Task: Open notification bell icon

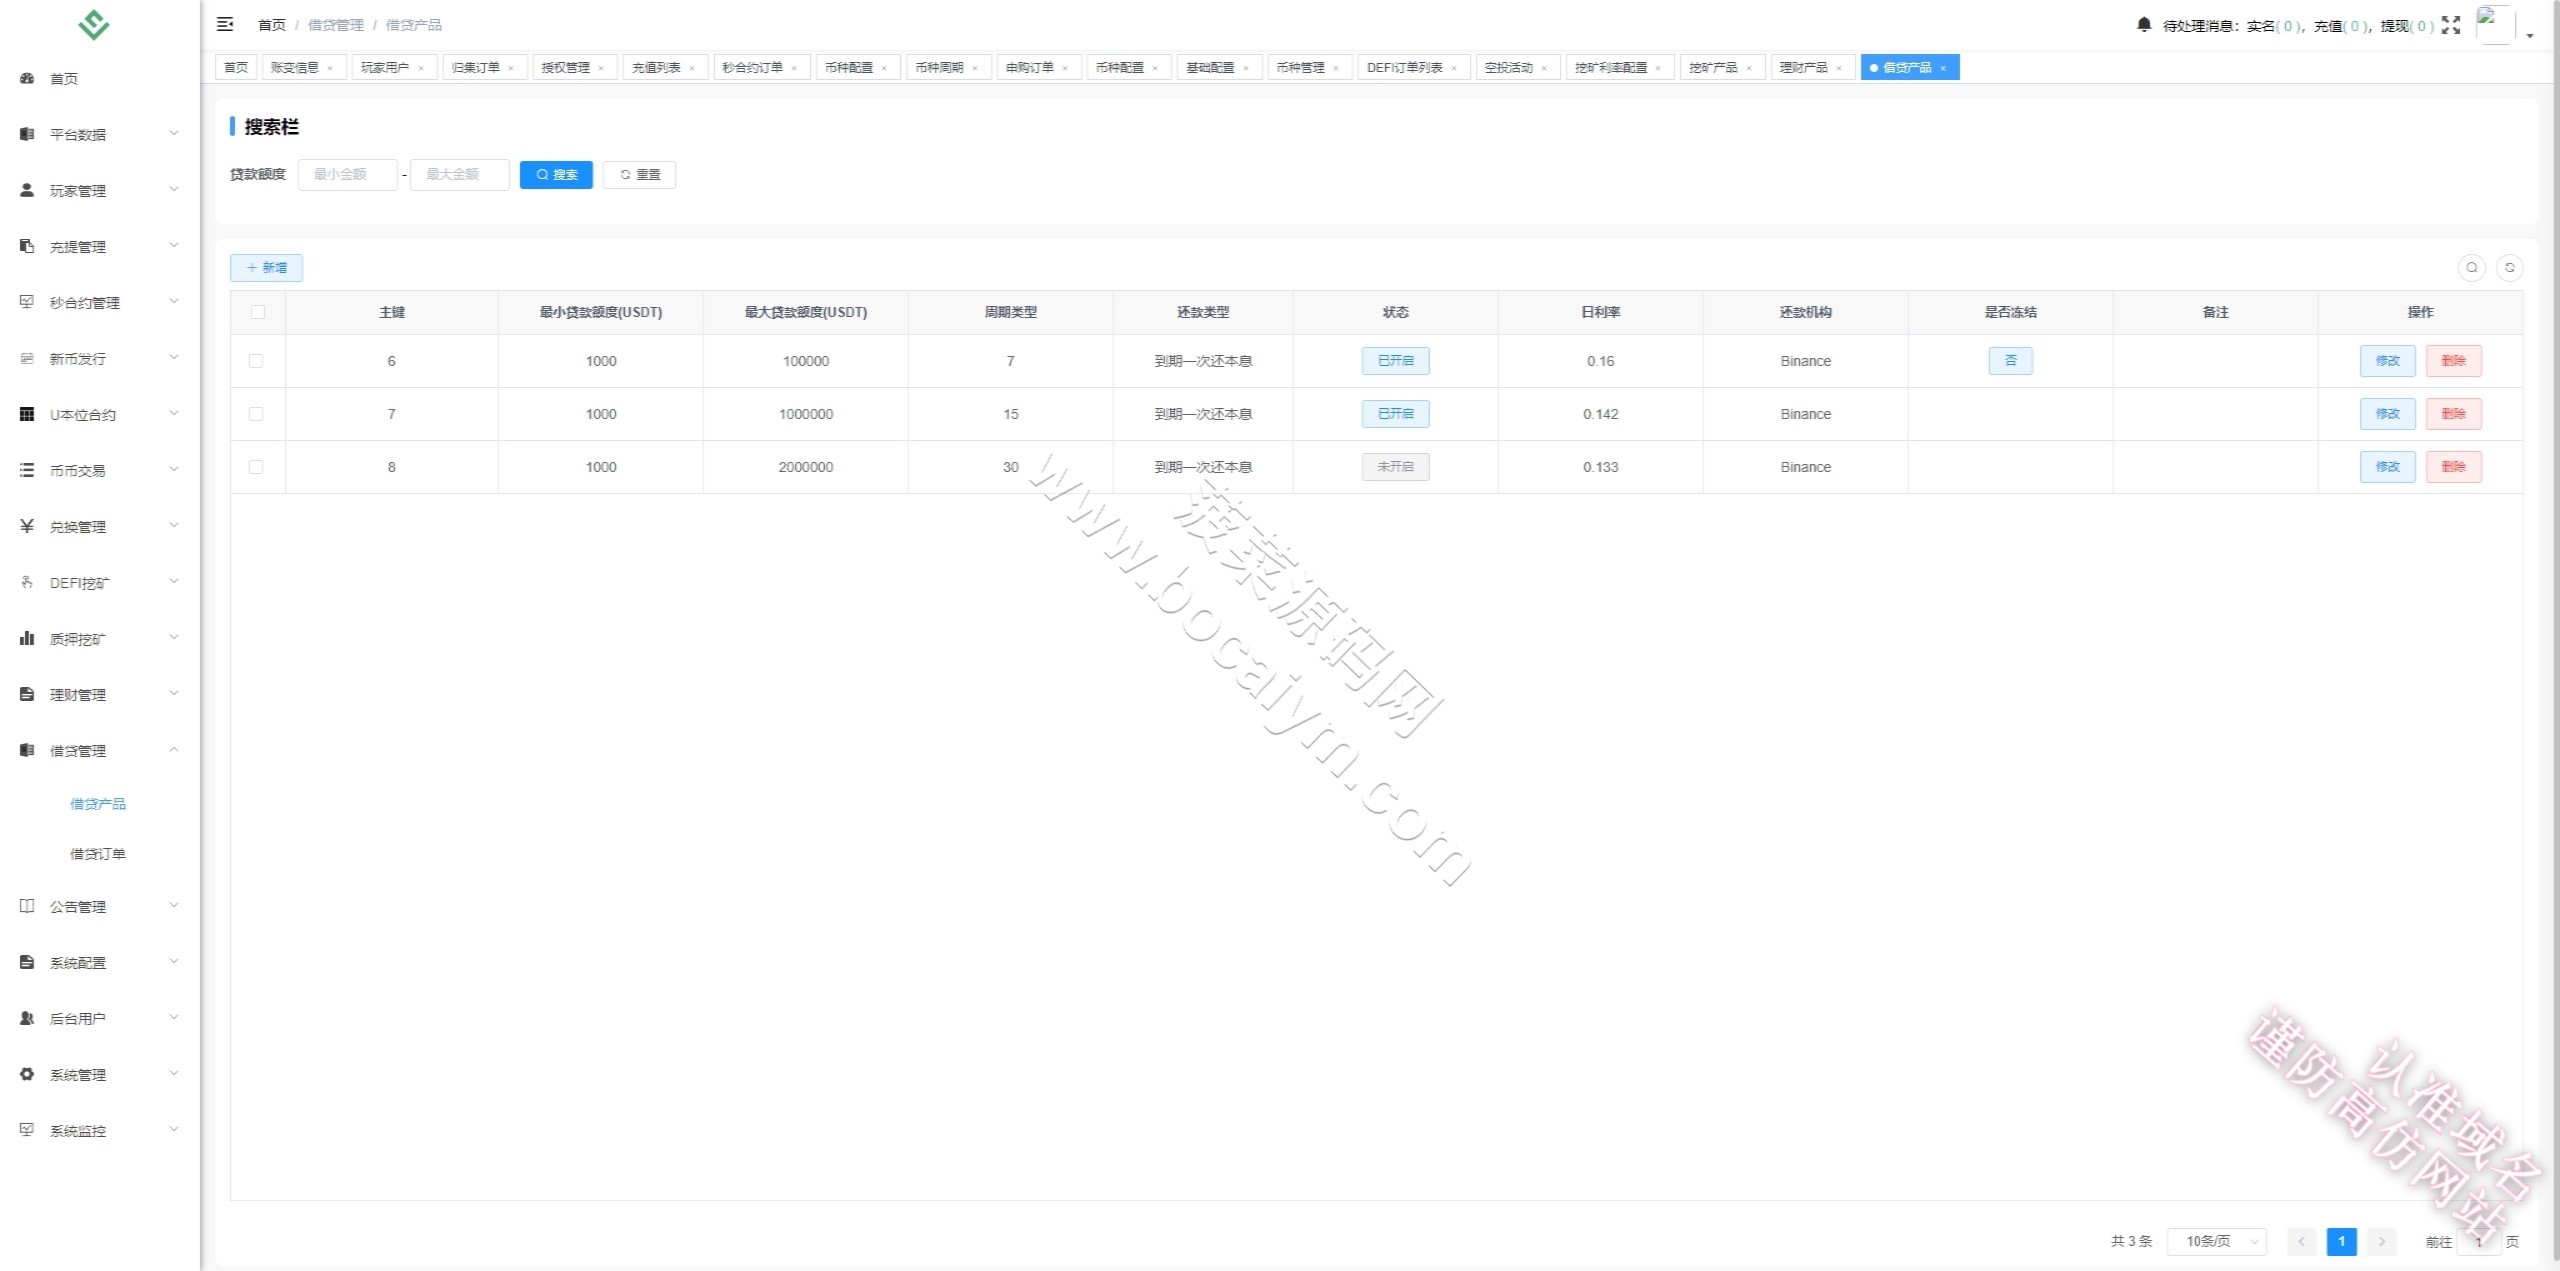Action: (x=2144, y=25)
